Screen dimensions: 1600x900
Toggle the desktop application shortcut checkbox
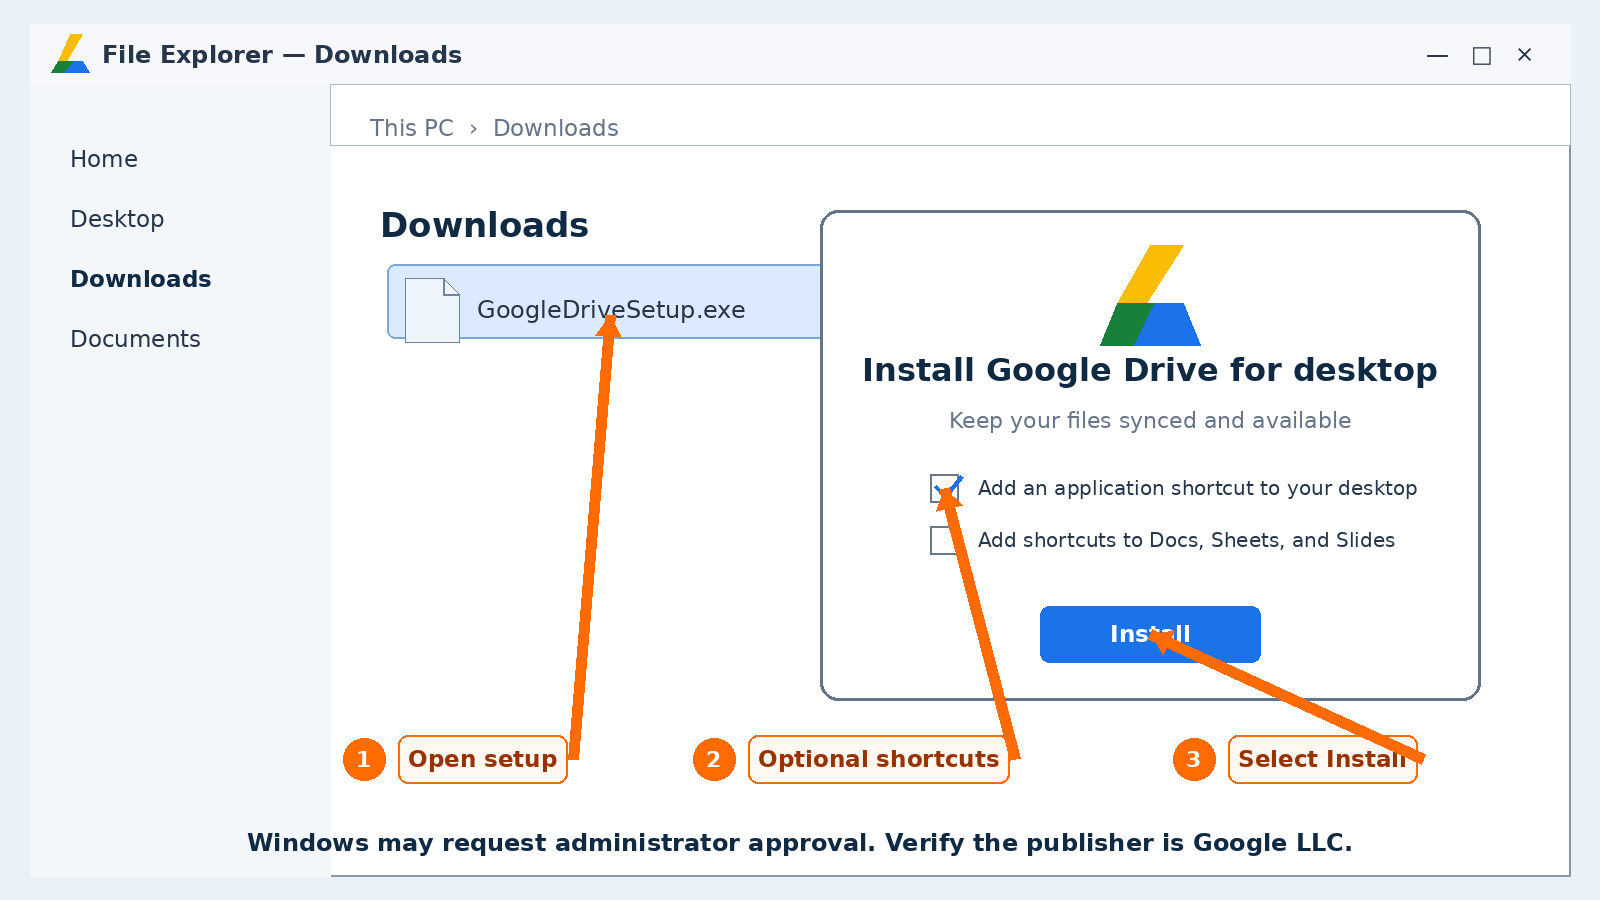pos(945,488)
